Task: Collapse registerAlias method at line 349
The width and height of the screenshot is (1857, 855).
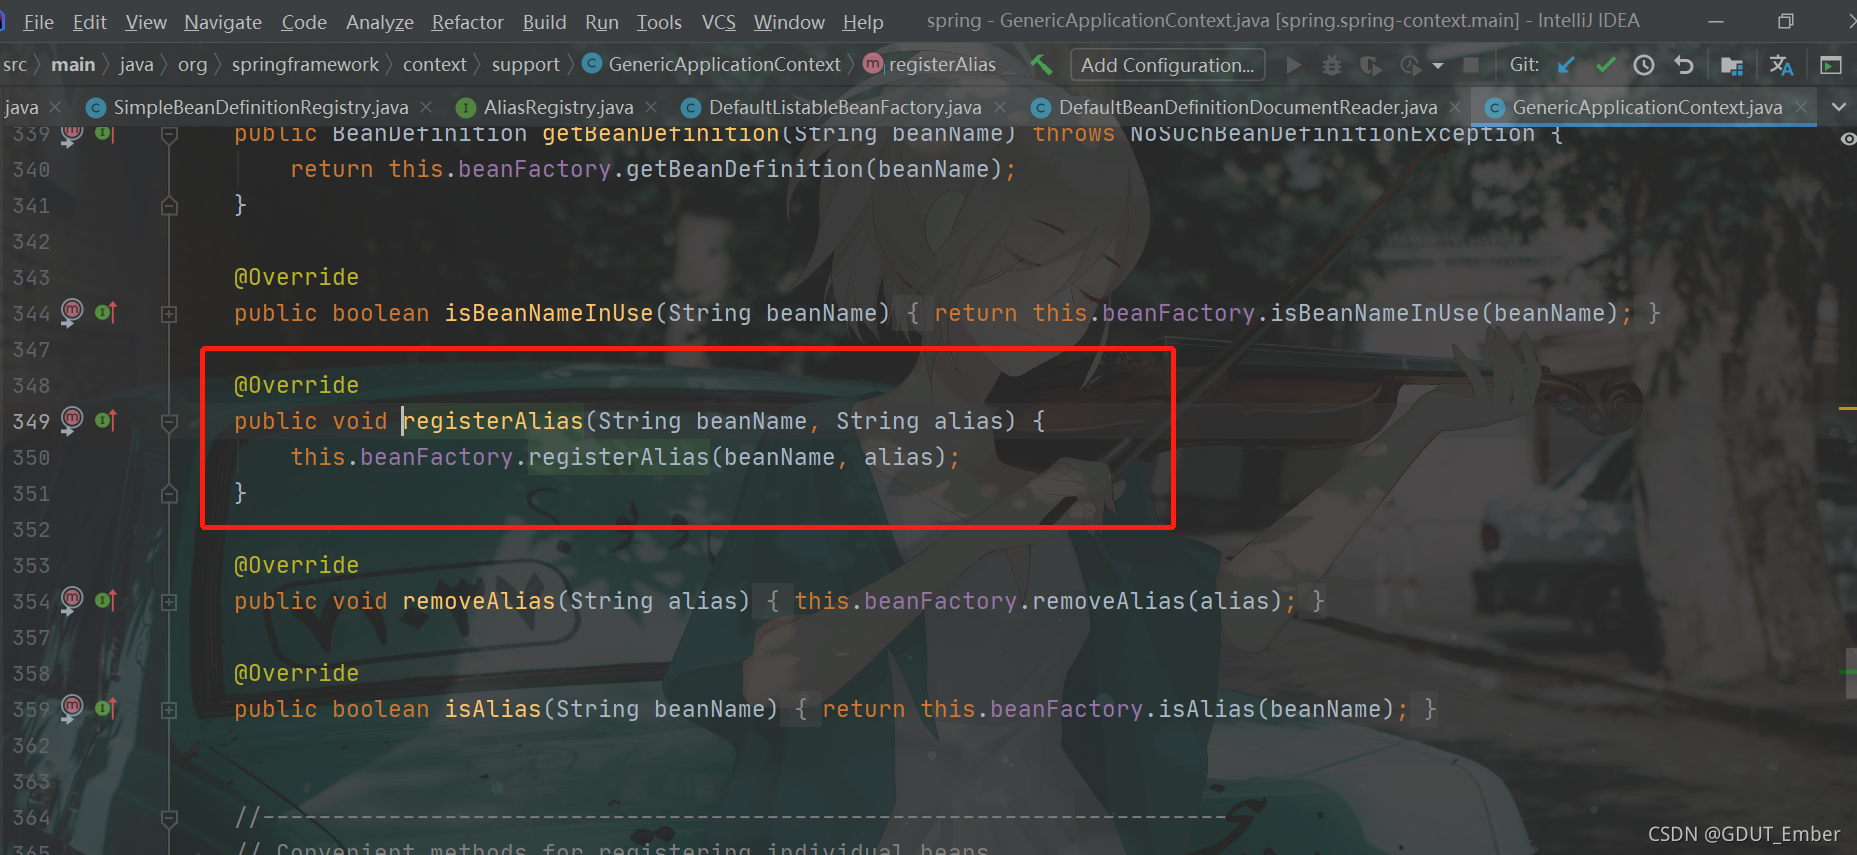Action: 169,422
